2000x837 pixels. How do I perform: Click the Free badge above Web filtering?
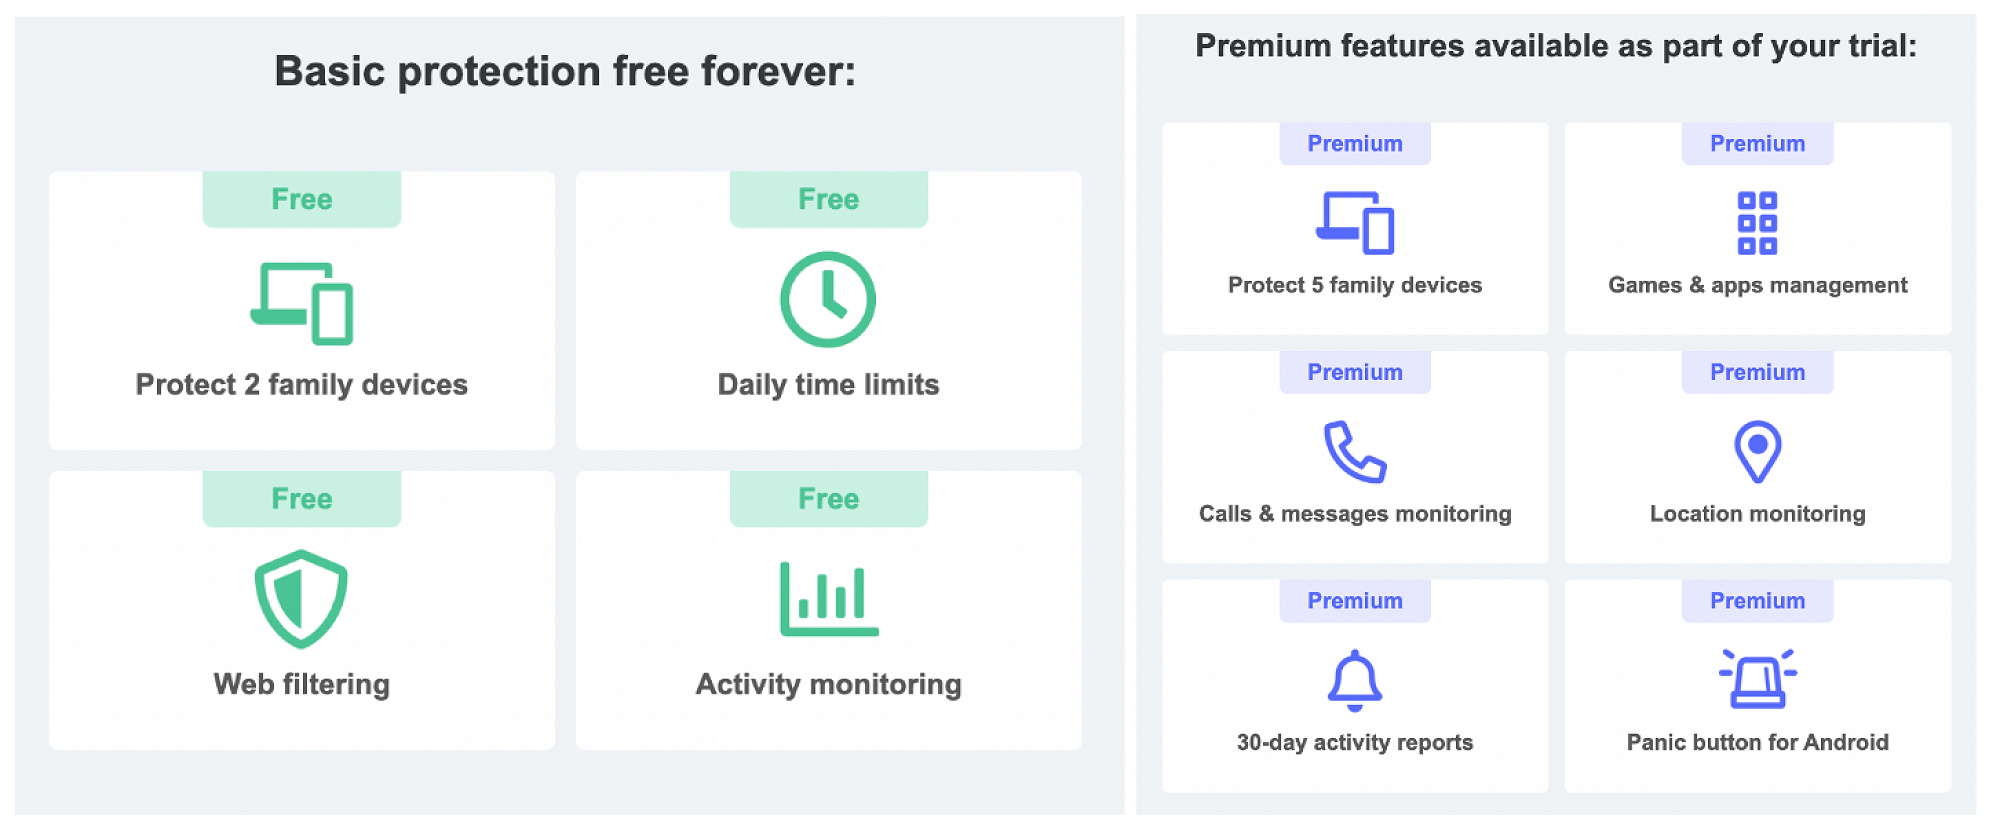[301, 498]
